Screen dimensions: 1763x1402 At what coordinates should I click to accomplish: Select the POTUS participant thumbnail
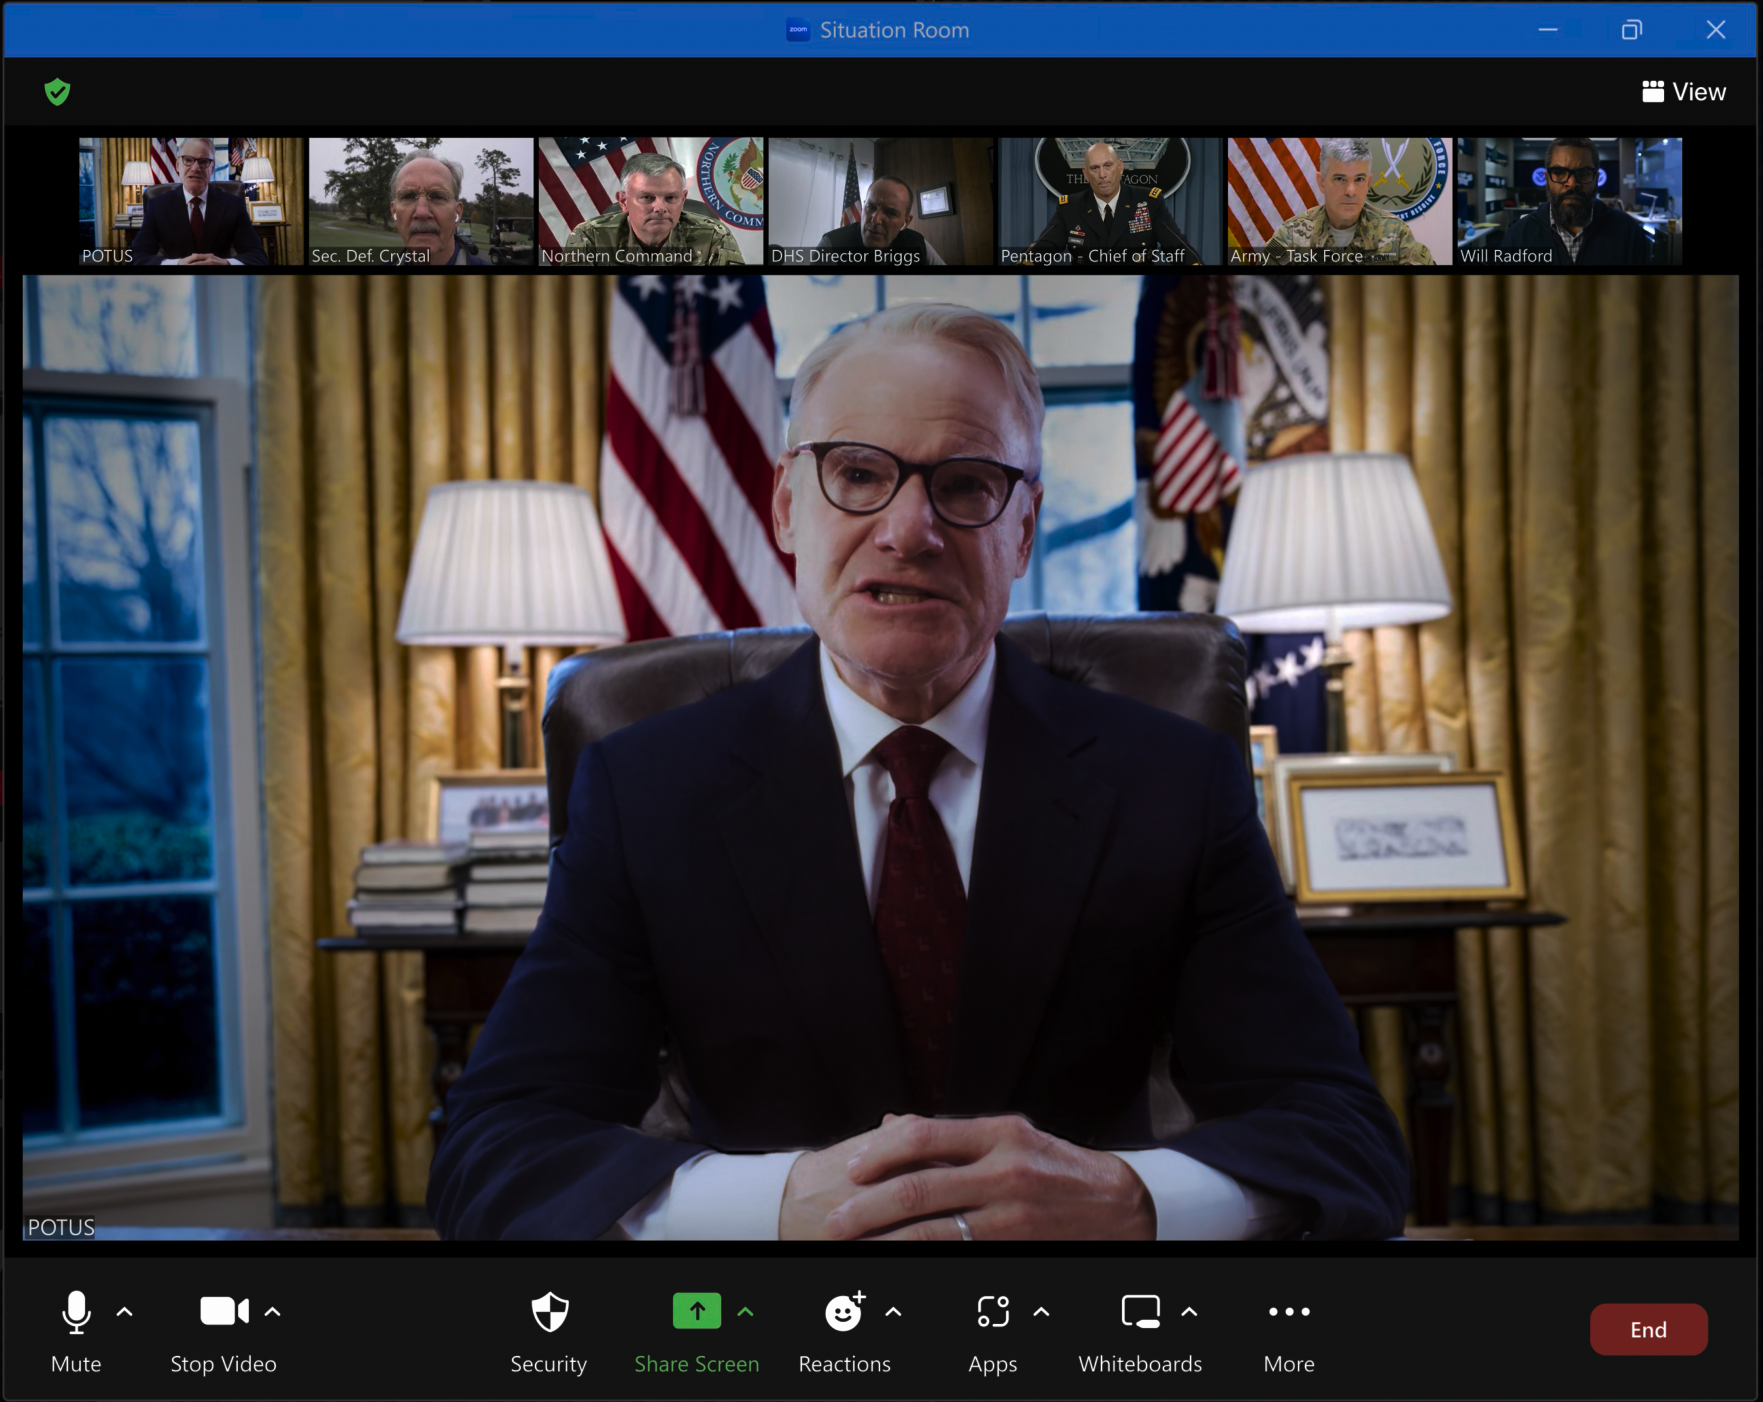(x=191, y=201)
